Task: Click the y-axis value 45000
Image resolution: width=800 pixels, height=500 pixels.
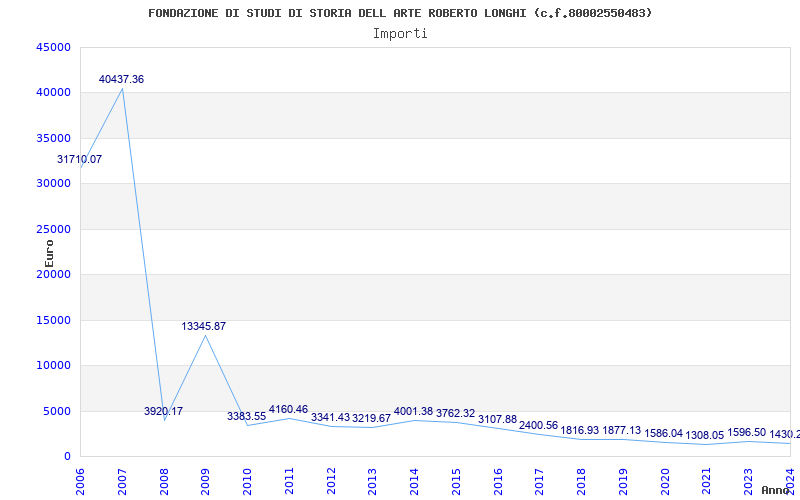Action: point(54,47)
